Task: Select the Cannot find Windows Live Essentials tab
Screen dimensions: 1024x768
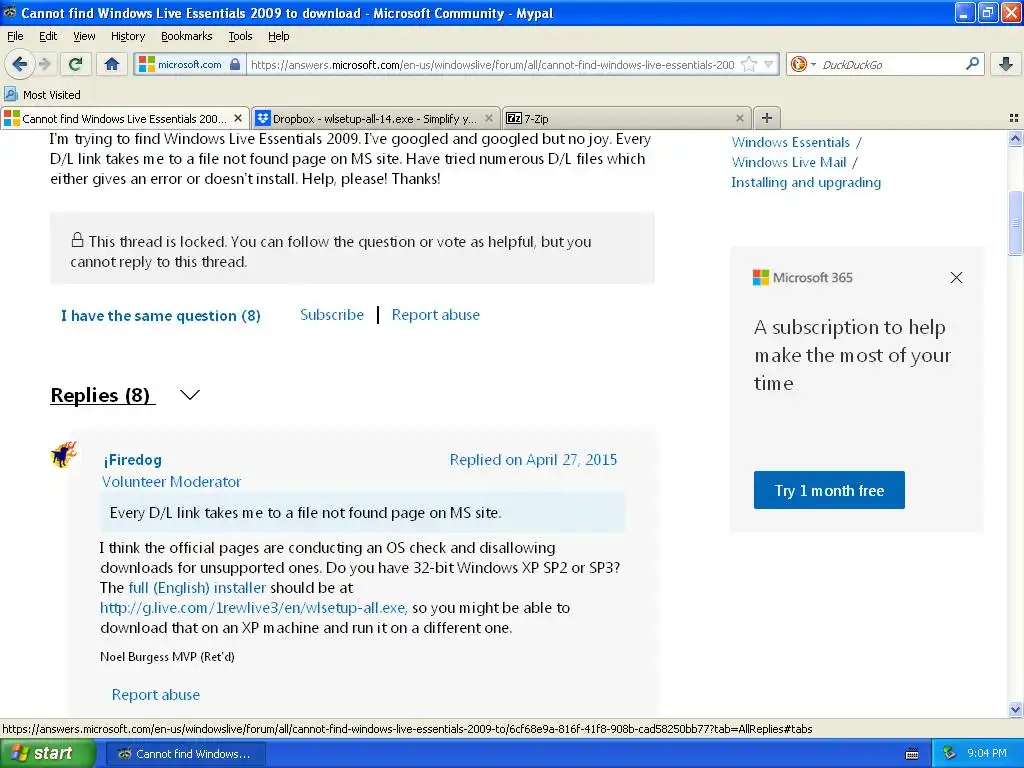Action: click(x=125, y=118)
